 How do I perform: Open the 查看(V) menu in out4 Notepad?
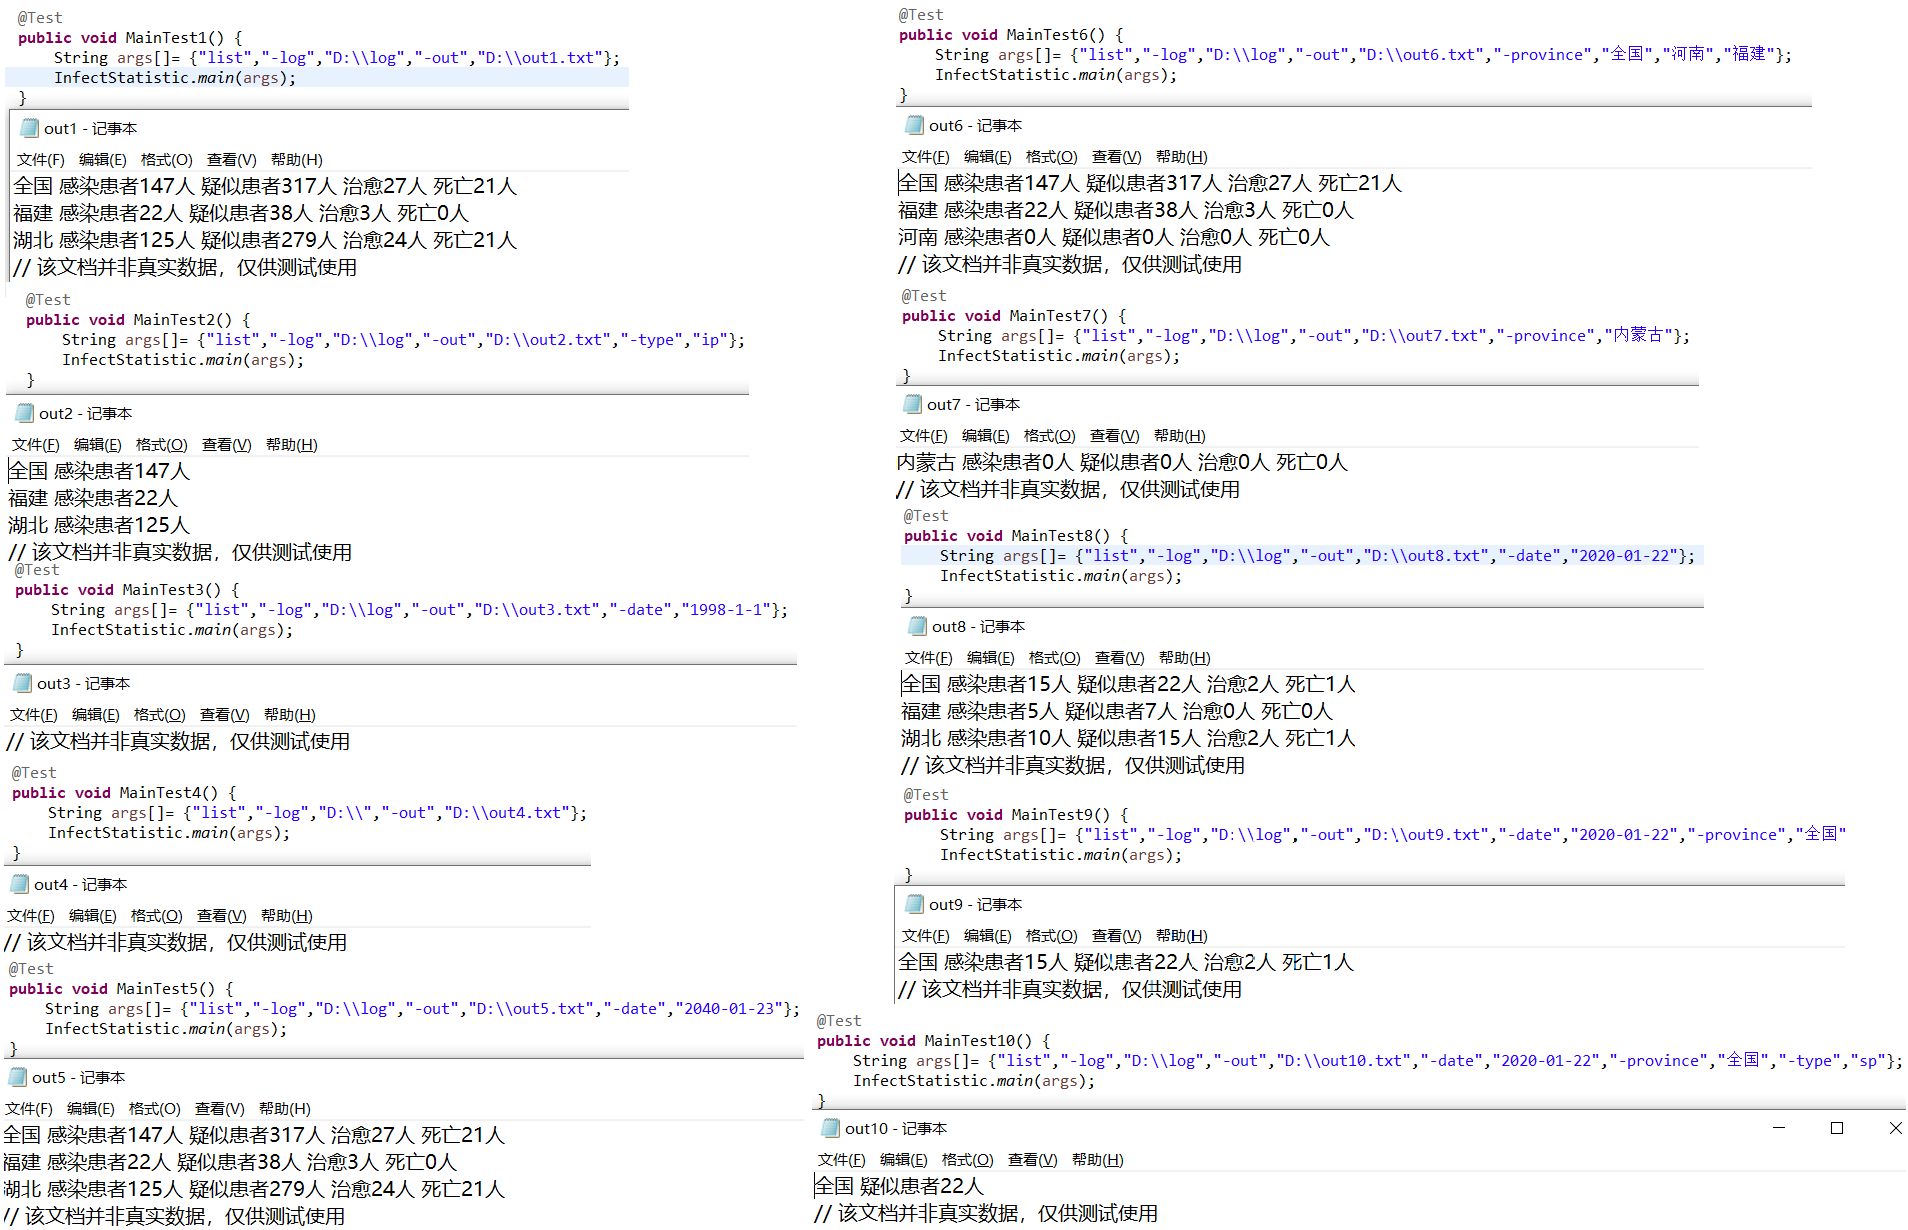tap(222, 916)
